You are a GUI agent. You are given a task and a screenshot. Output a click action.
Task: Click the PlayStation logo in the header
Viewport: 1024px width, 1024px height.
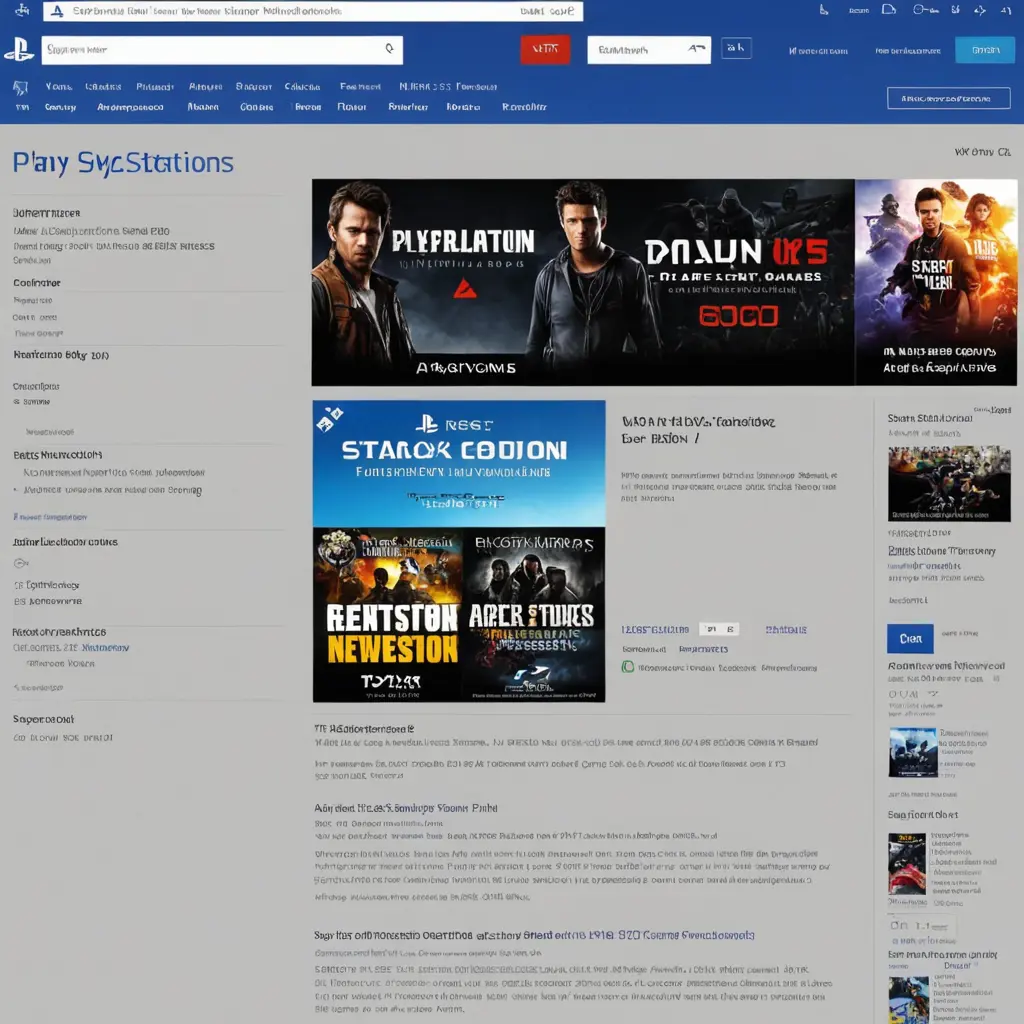[x=20, y=49]
